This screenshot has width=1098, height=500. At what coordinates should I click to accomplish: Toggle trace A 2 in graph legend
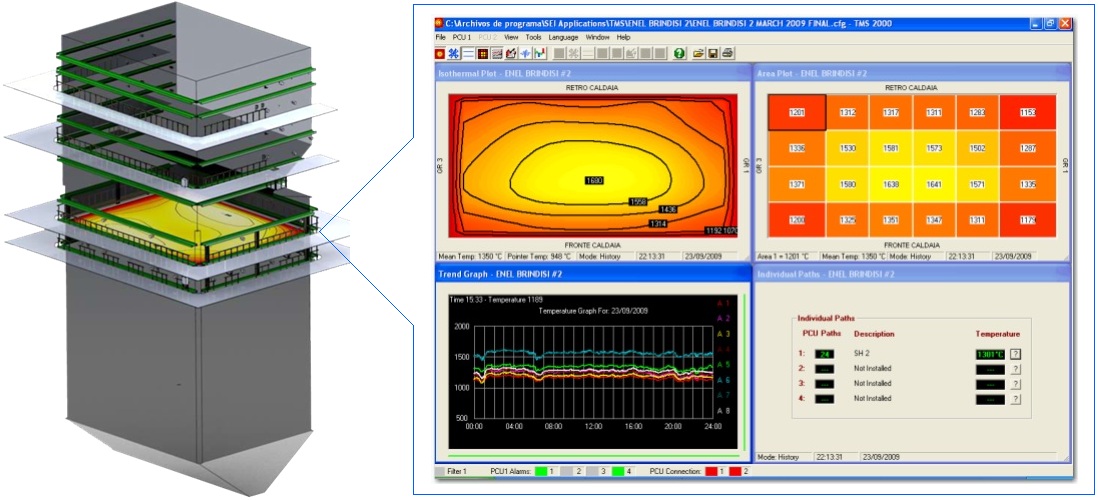[725, 317]
